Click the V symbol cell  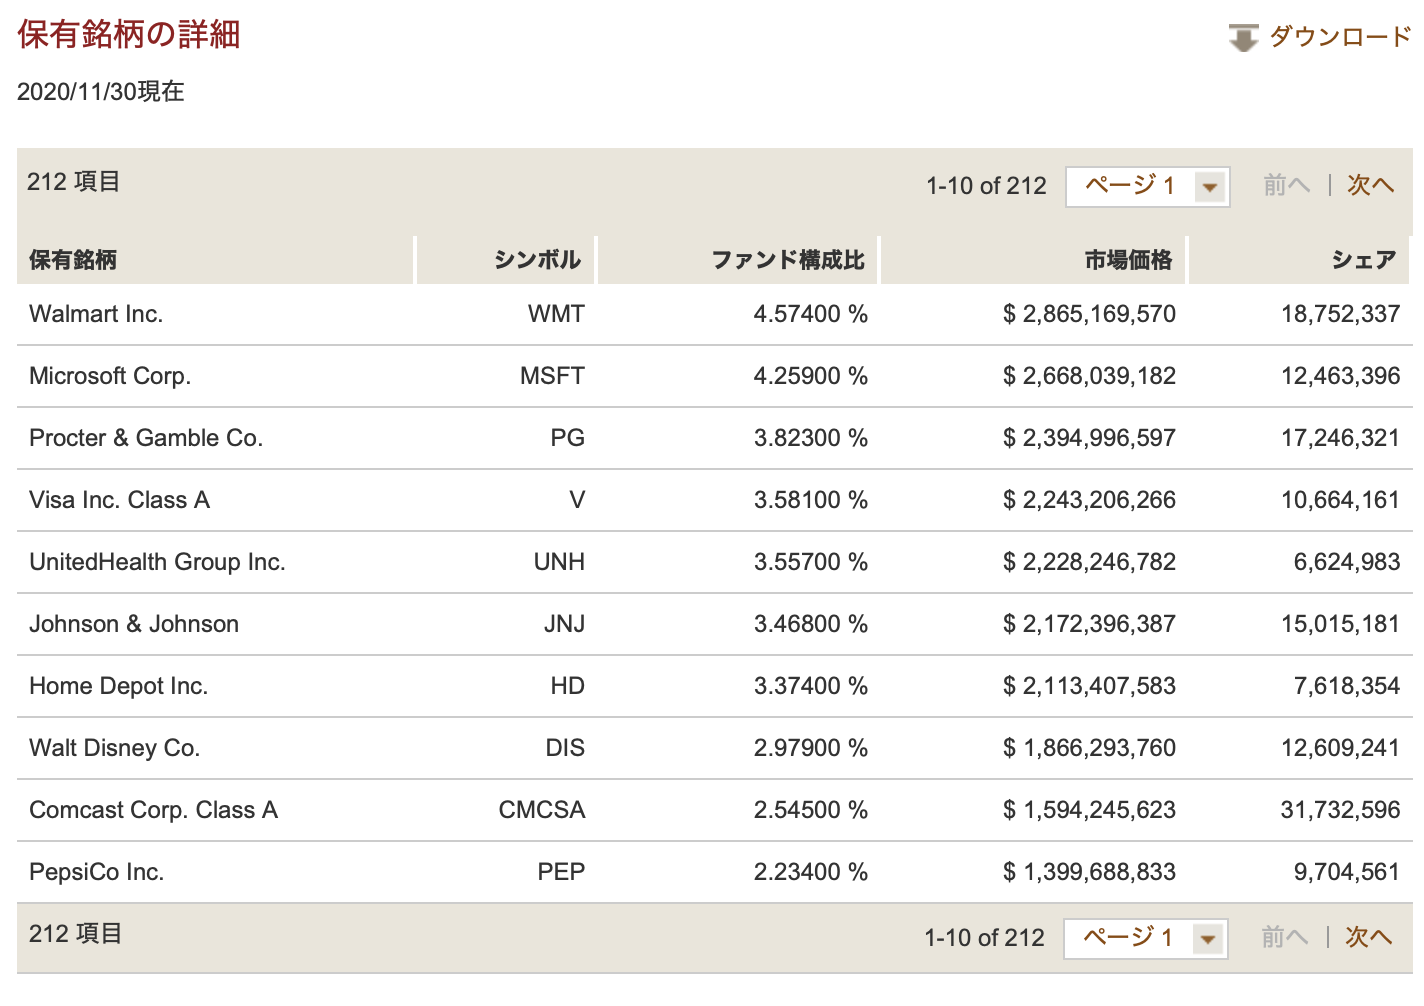(x=577, y=500)
